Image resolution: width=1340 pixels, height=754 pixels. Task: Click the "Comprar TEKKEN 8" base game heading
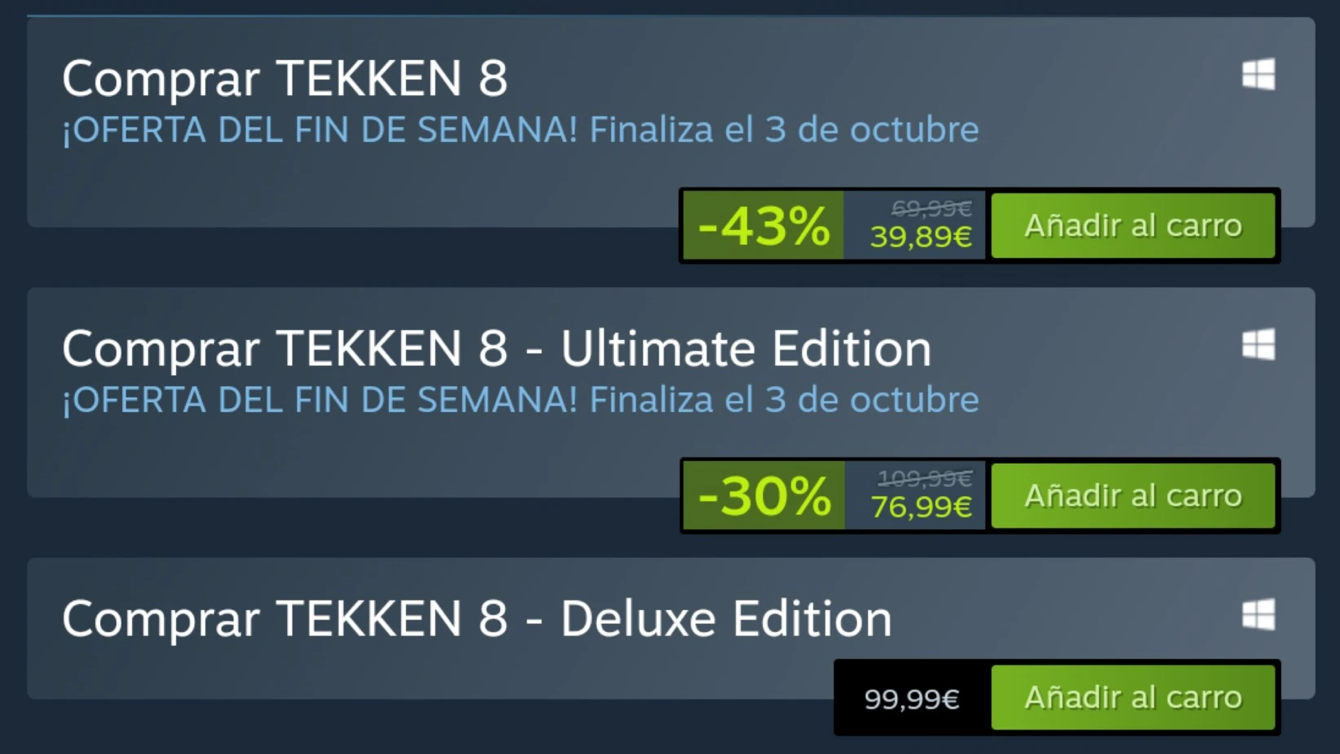tap(285, 78)
